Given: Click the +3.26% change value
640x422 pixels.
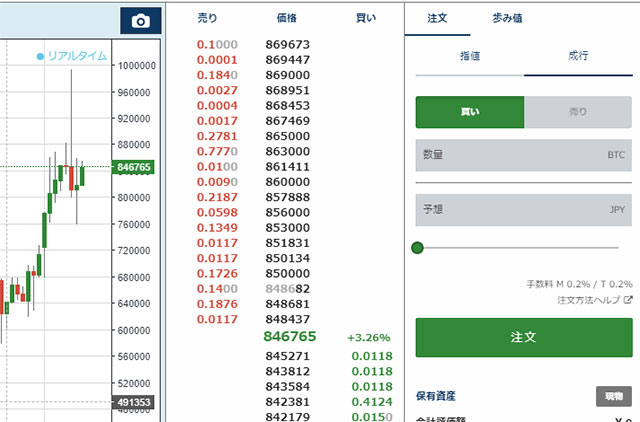Looking at the screenshot, I should coord(369,338).
